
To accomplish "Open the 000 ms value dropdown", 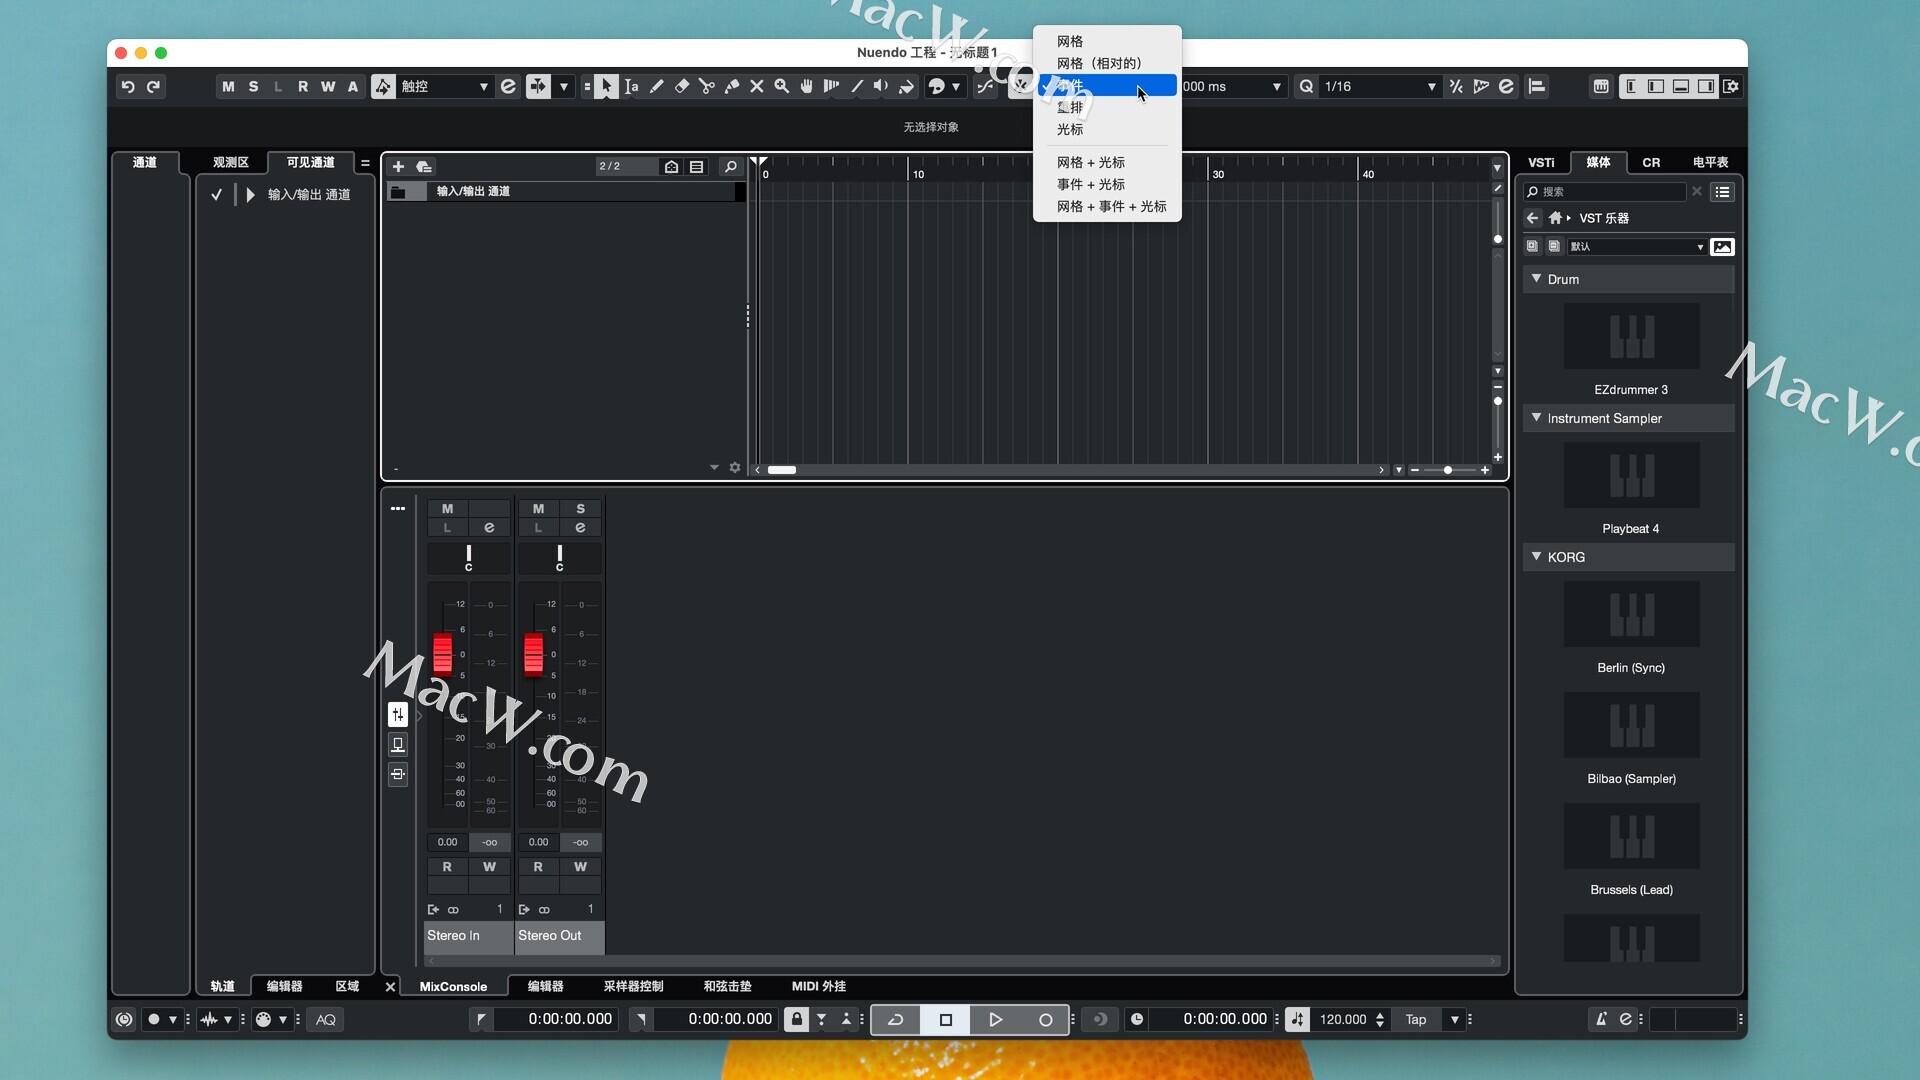I will click(x=1232, y=87).
